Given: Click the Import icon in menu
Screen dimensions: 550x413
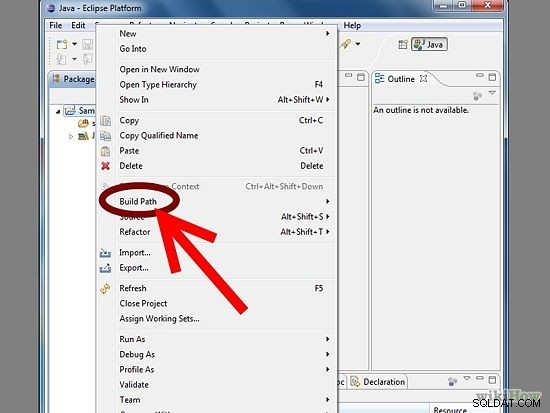Looking at the screenshot, I should (105, 253).
